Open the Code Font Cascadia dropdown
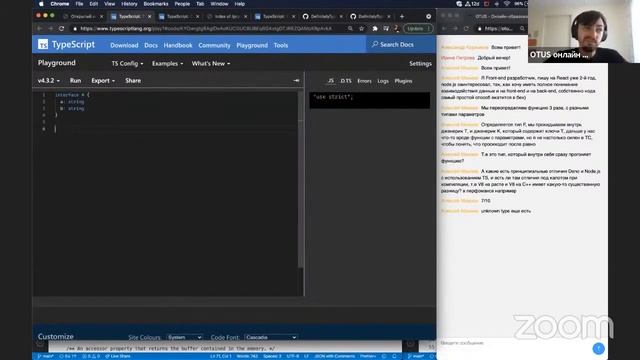This screenshot has width=640, height=360. tap(271, 337)
